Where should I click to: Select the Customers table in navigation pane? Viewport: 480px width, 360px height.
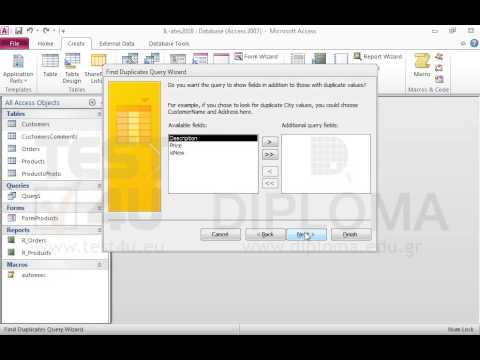(35, 124)
